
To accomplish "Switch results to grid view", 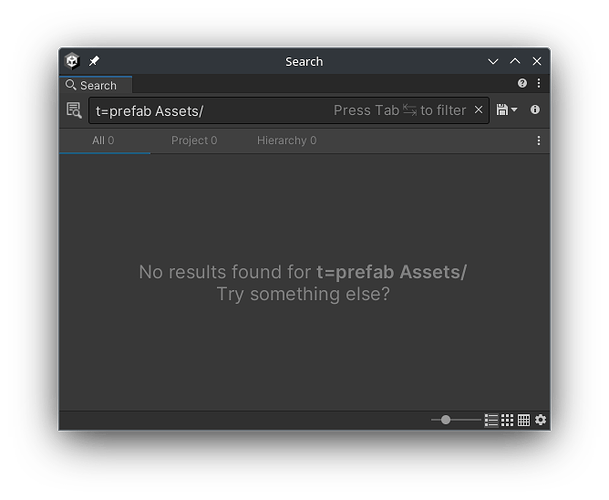I will (507, 420).
